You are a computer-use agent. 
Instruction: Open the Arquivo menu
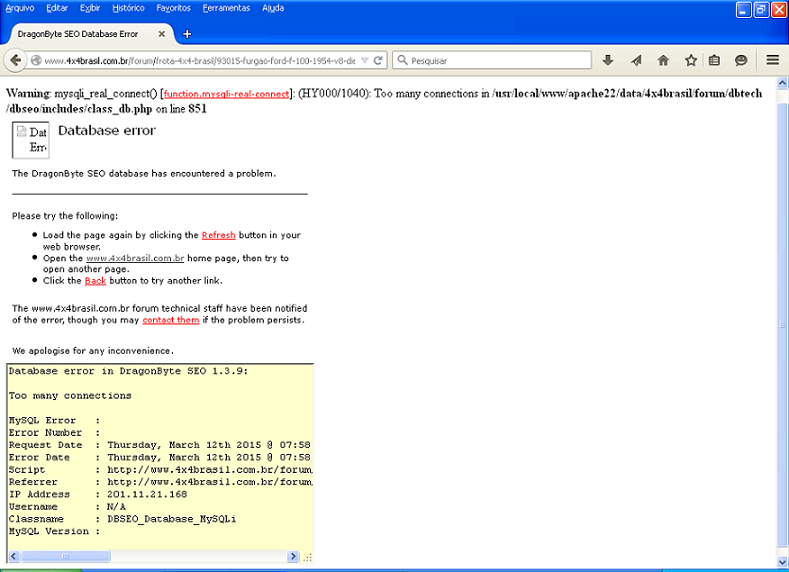coord(20,8)
